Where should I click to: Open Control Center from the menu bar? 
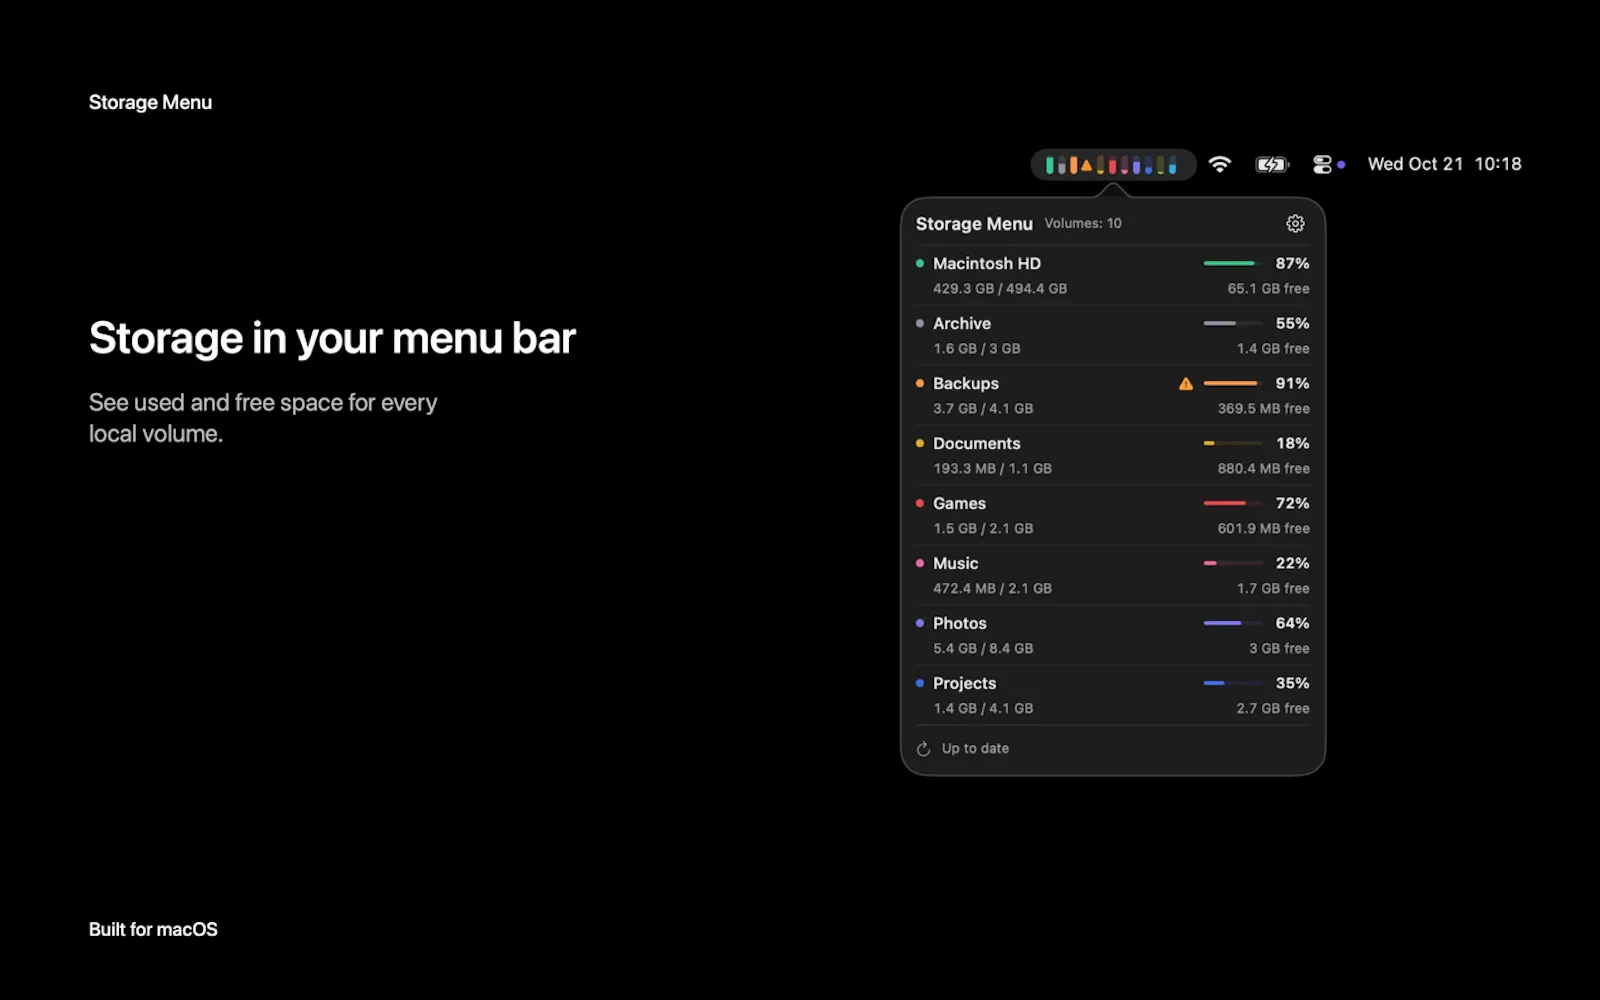pos(1322,164)
